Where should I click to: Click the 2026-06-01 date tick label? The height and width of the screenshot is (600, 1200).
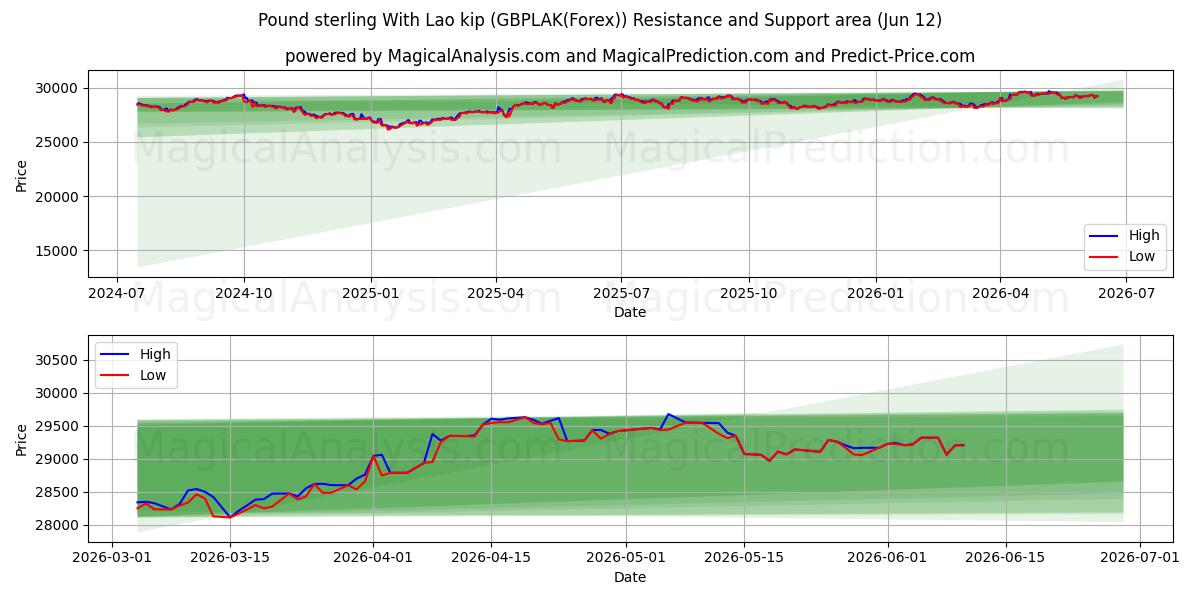pos(887,558)
